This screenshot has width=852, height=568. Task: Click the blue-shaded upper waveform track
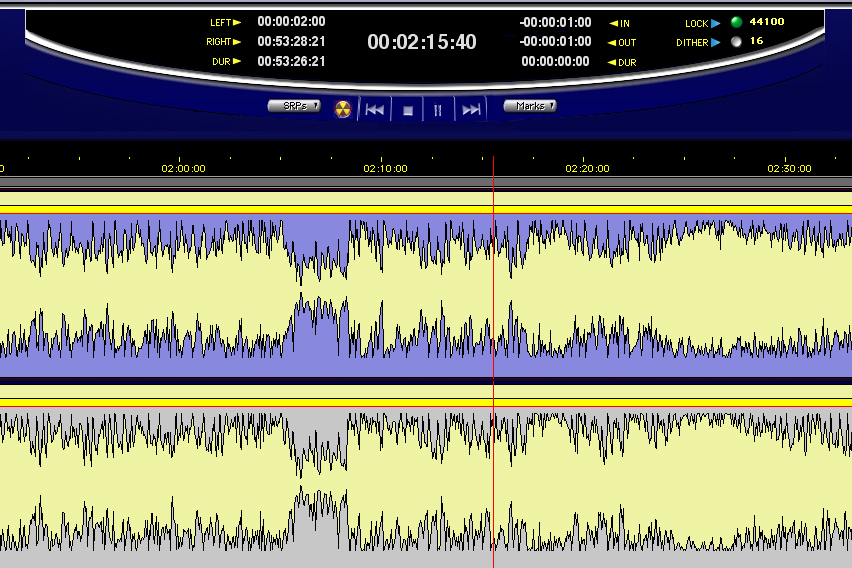[x=426, y=295]
